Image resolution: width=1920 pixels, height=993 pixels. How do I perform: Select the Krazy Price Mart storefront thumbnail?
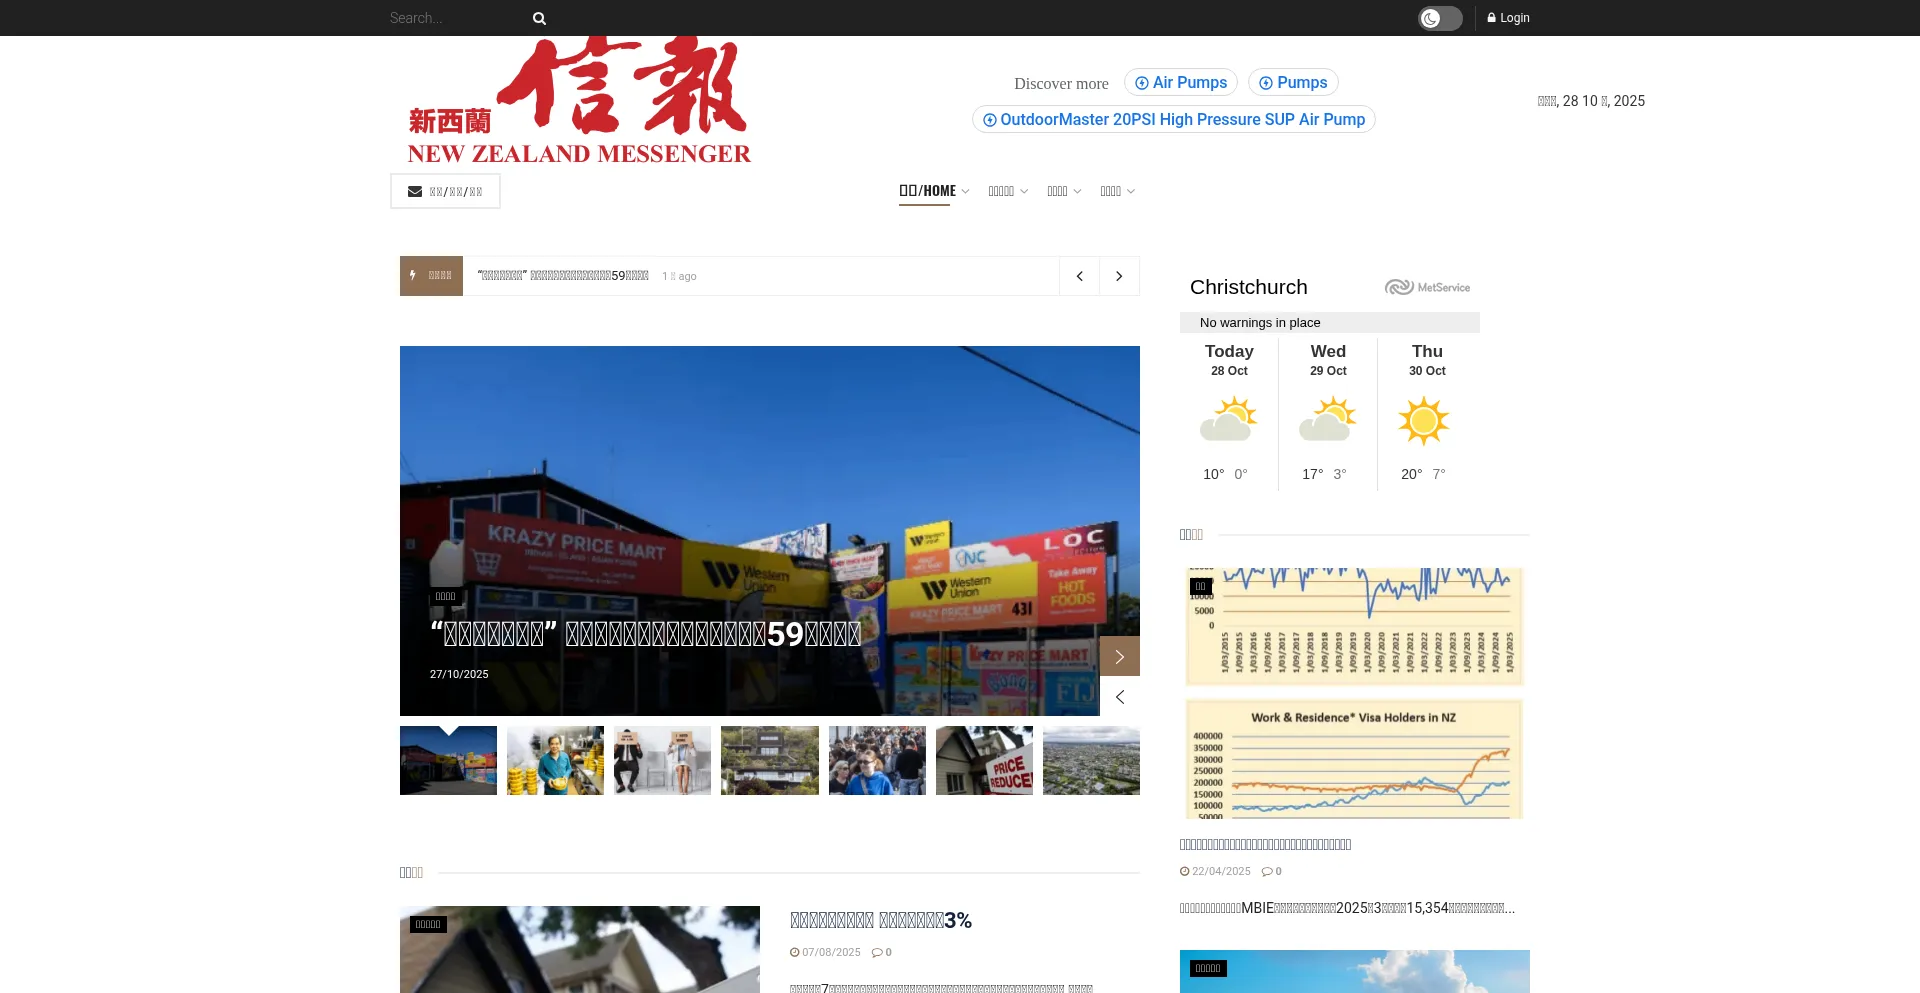pyautogui.click(x=448, y=761)
